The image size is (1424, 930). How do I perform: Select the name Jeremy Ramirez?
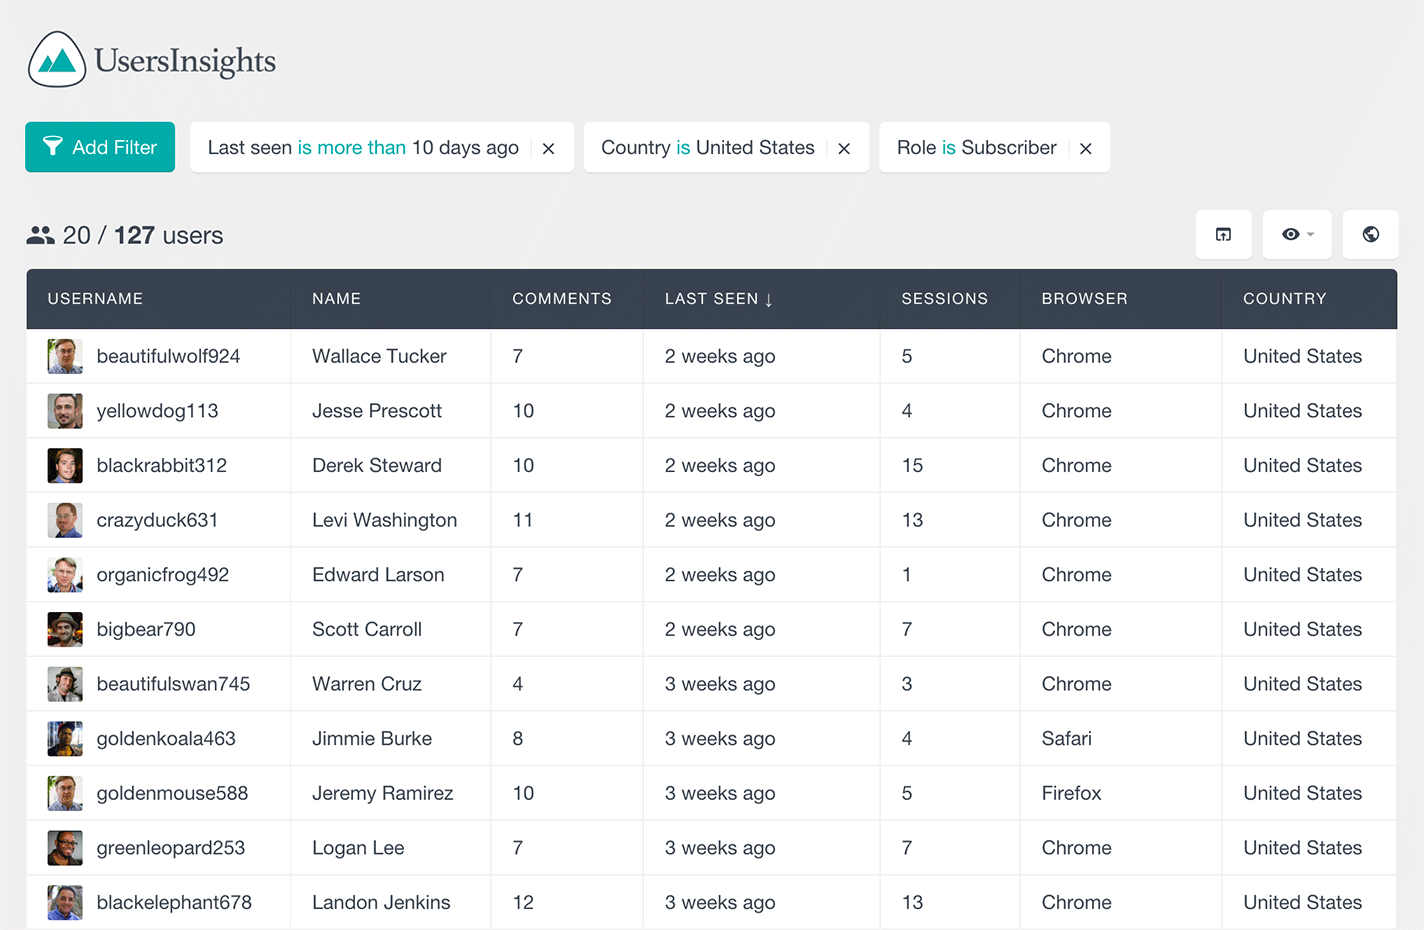382,793
